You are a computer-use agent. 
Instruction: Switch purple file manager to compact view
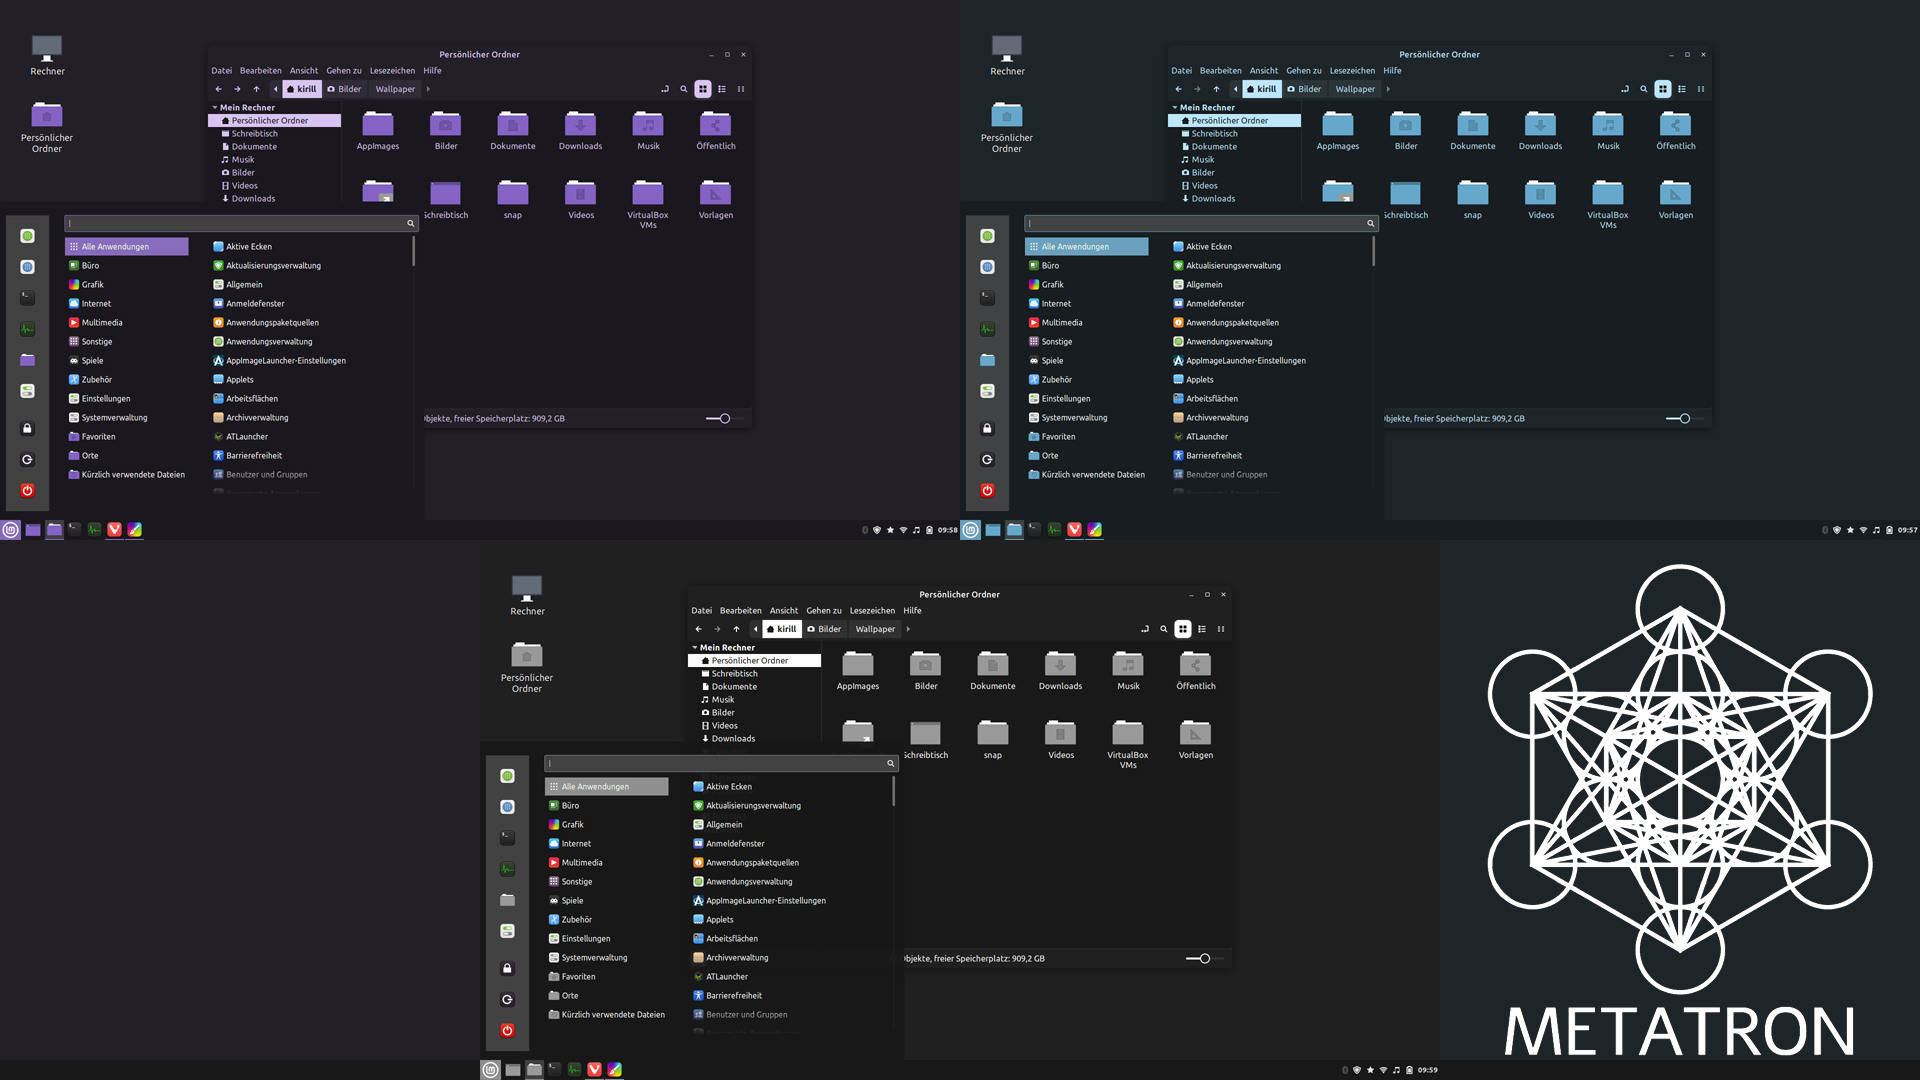[x=741, y=89]
